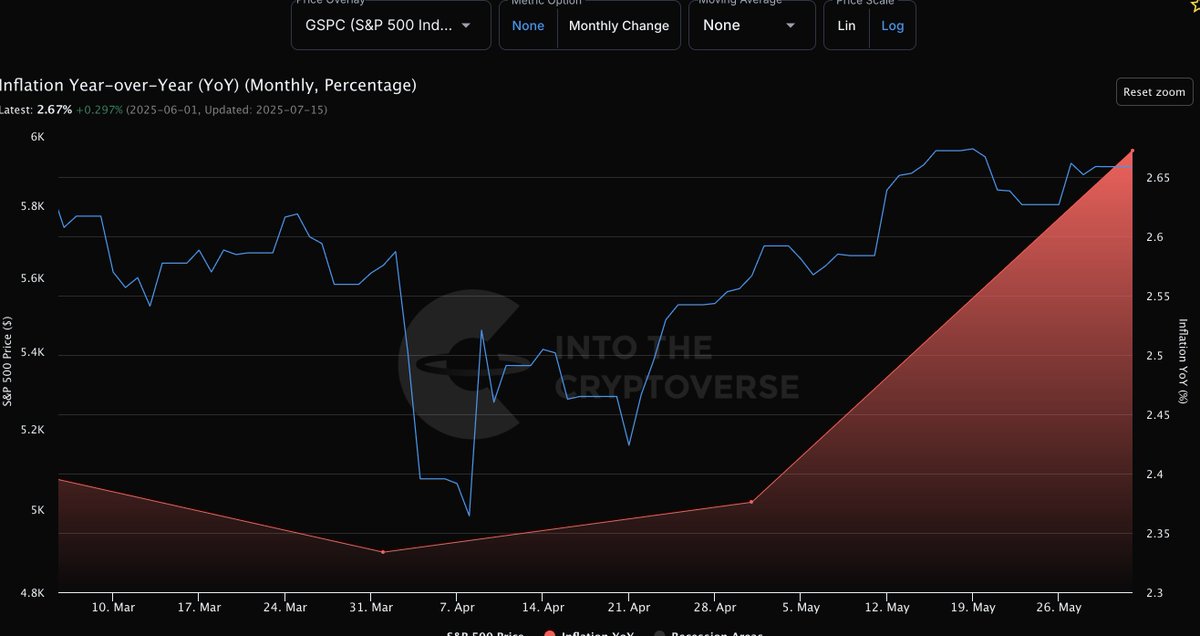Click the 2.6 inflation axis label
Viewport: 1200px width, 636px height.
click(1154, 237)
